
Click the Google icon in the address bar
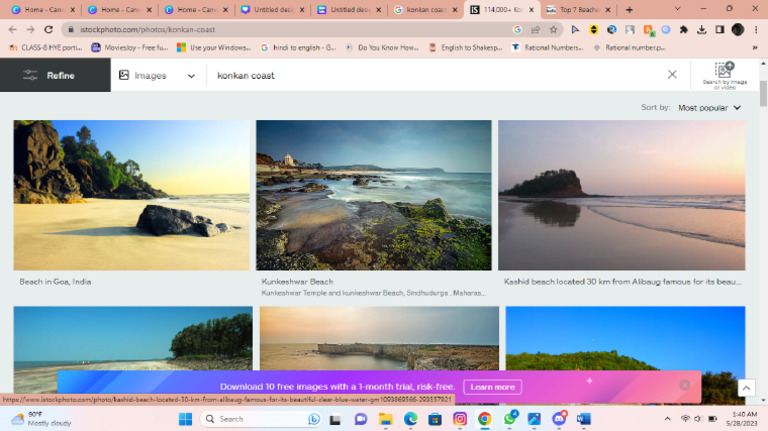click(x=517, y=30)
